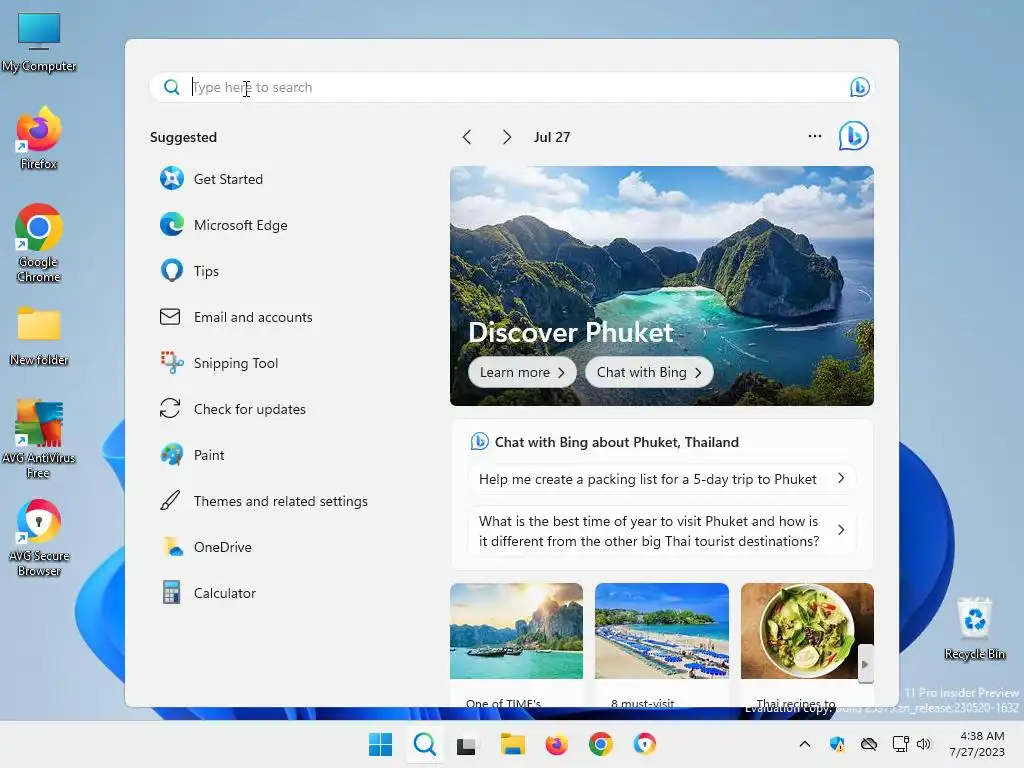Launch Firefox from the taskbar
The image size is (1024, 768).
pyautogui.click(x=556, y=744)
